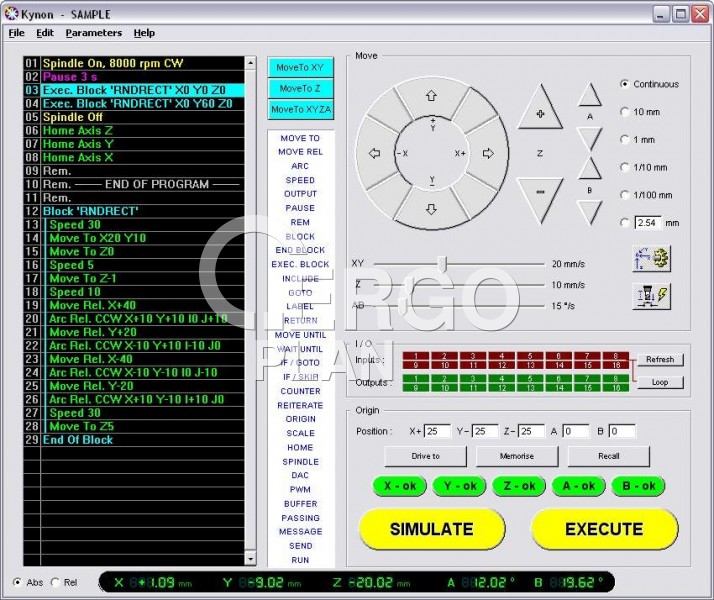Click the MoveTo XY button
This screenshot has width=714, height=600.
pyautogui.click(x=300, y=67)
